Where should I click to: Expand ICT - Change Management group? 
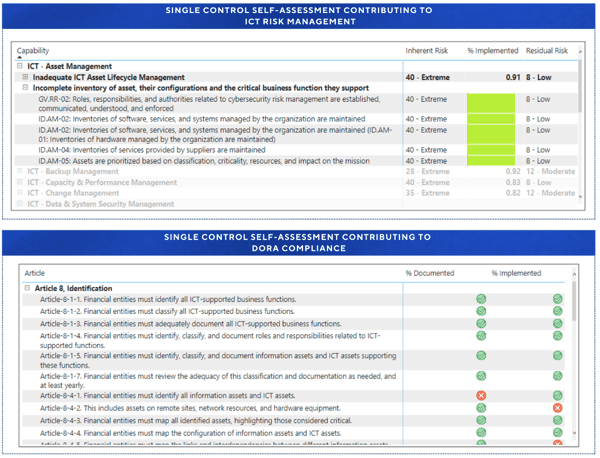20,193
